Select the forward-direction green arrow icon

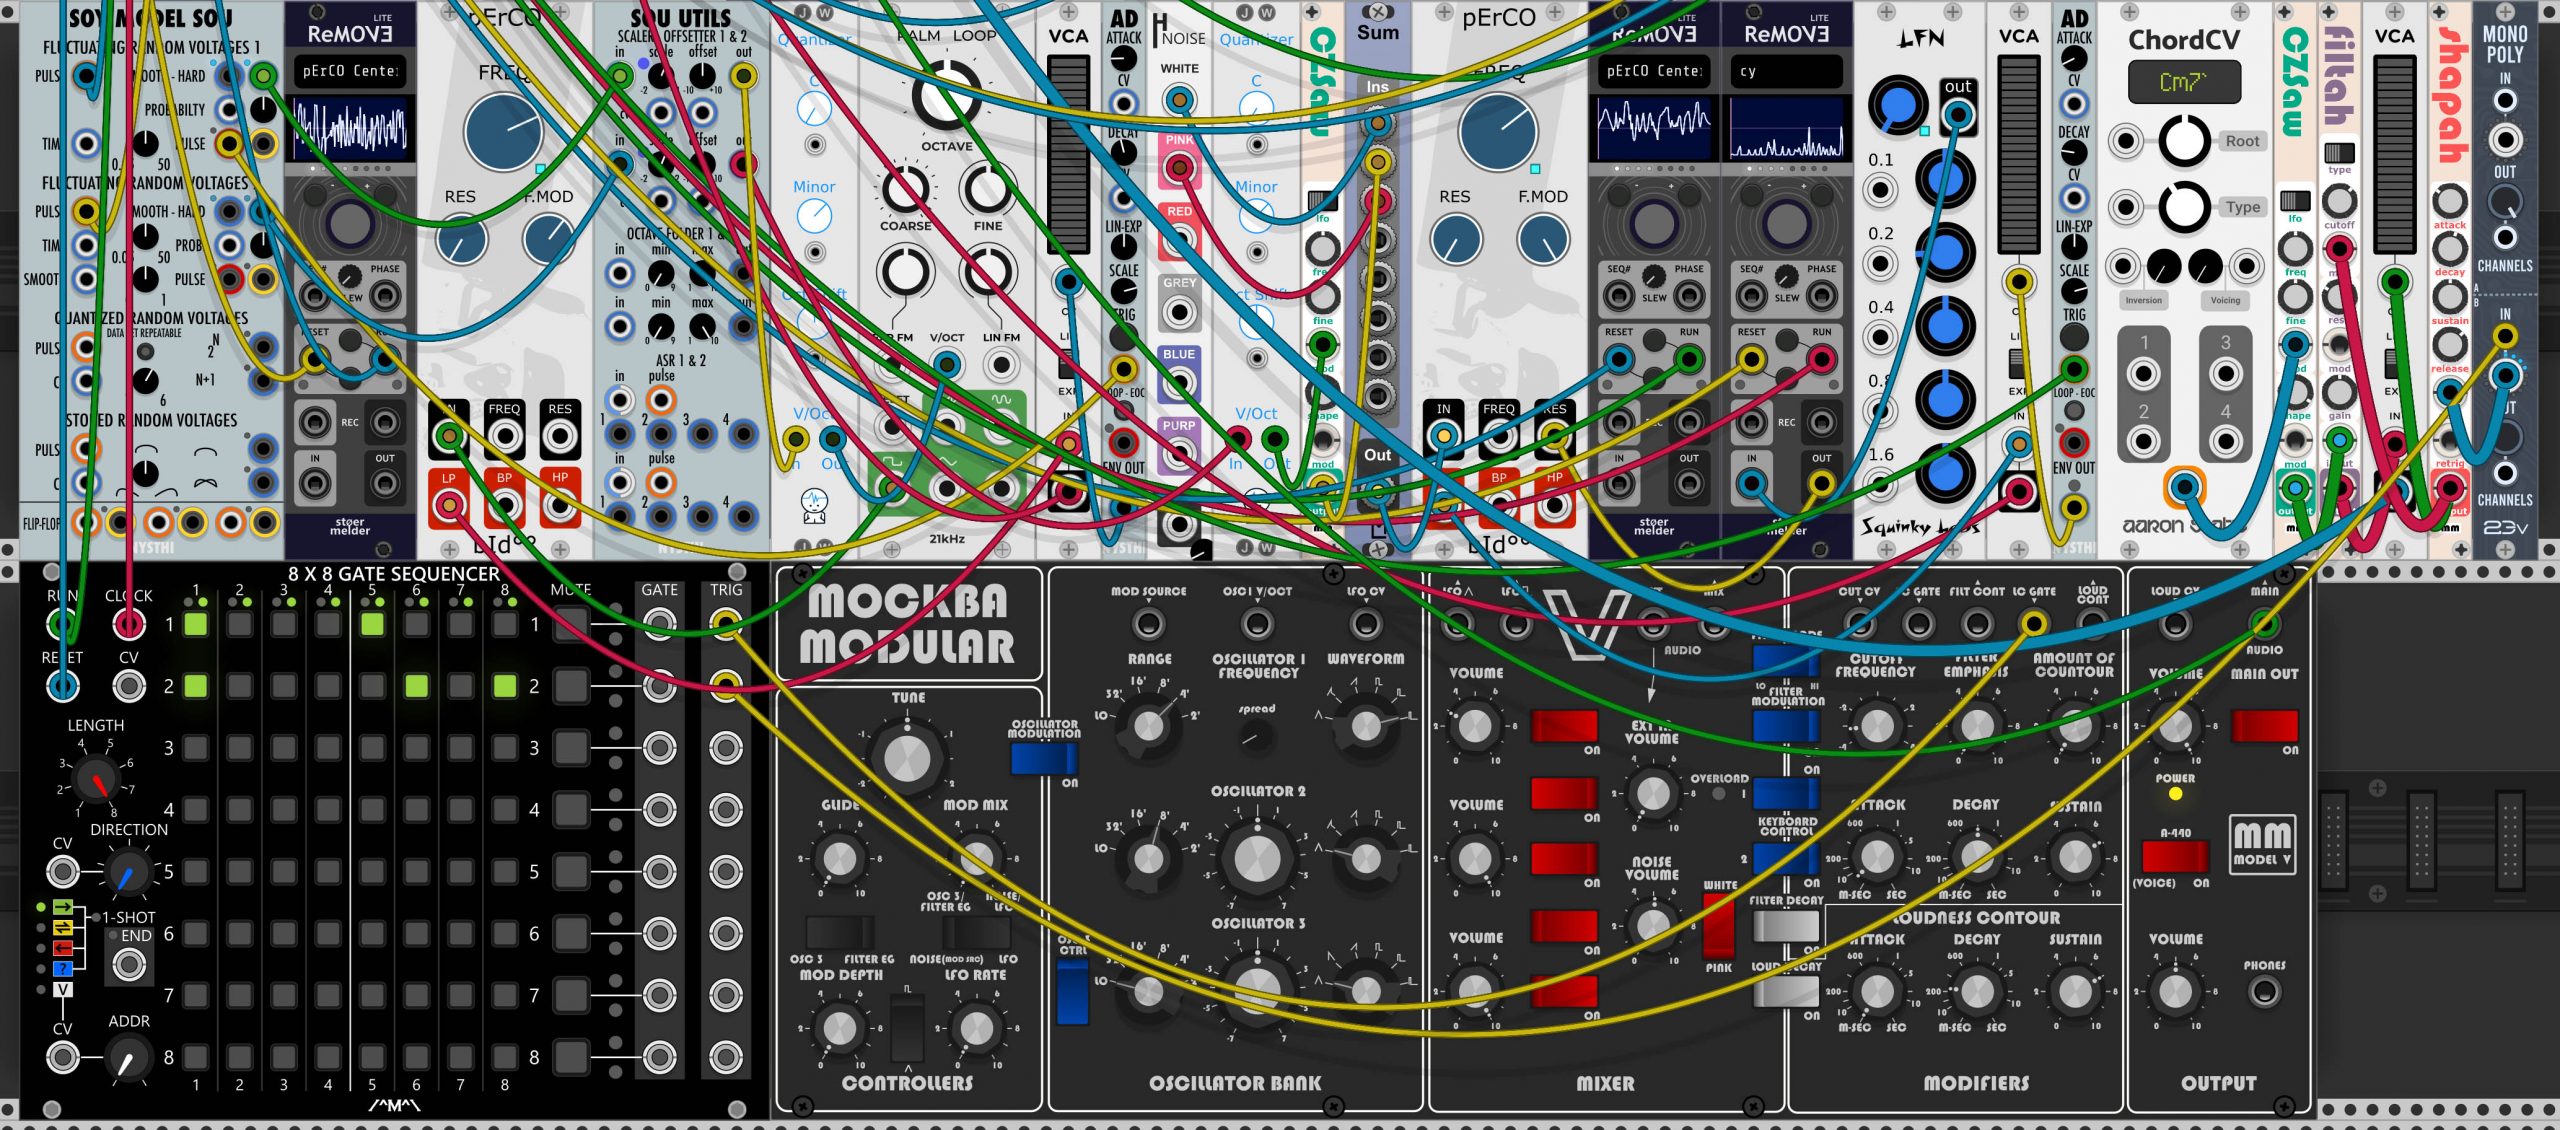point(63,907)
